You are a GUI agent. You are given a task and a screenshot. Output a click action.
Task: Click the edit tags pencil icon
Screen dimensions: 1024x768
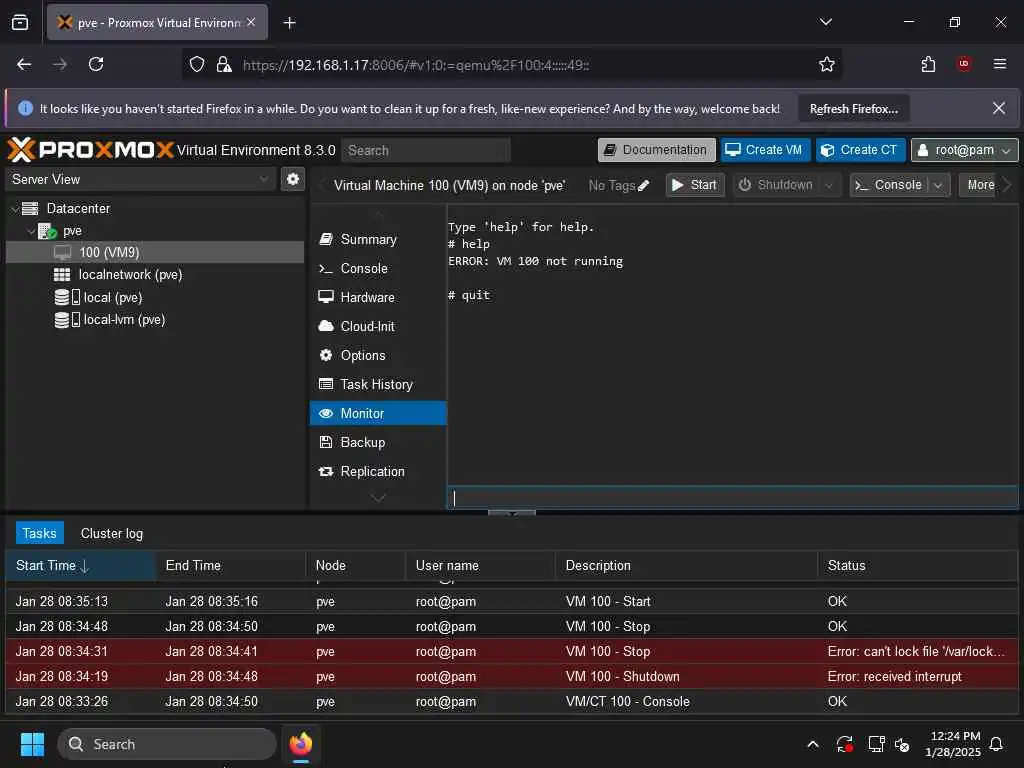pyautogui.click(x=644, y=185)
